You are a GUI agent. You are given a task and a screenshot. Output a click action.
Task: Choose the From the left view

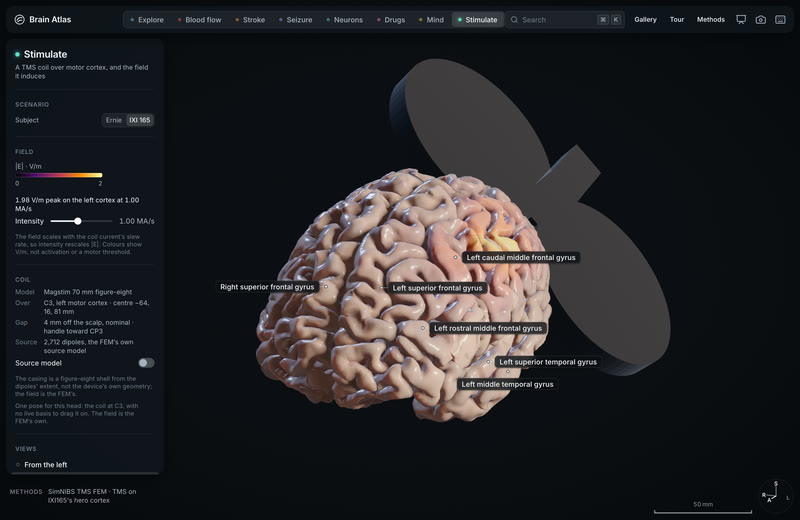[46, 465]
